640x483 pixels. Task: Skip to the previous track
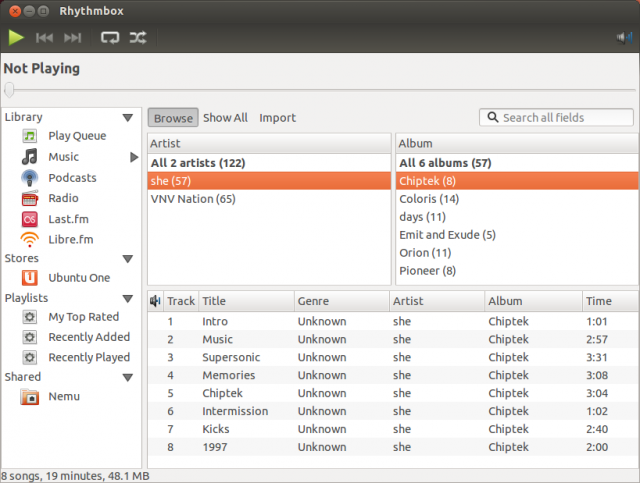(44, 38)
